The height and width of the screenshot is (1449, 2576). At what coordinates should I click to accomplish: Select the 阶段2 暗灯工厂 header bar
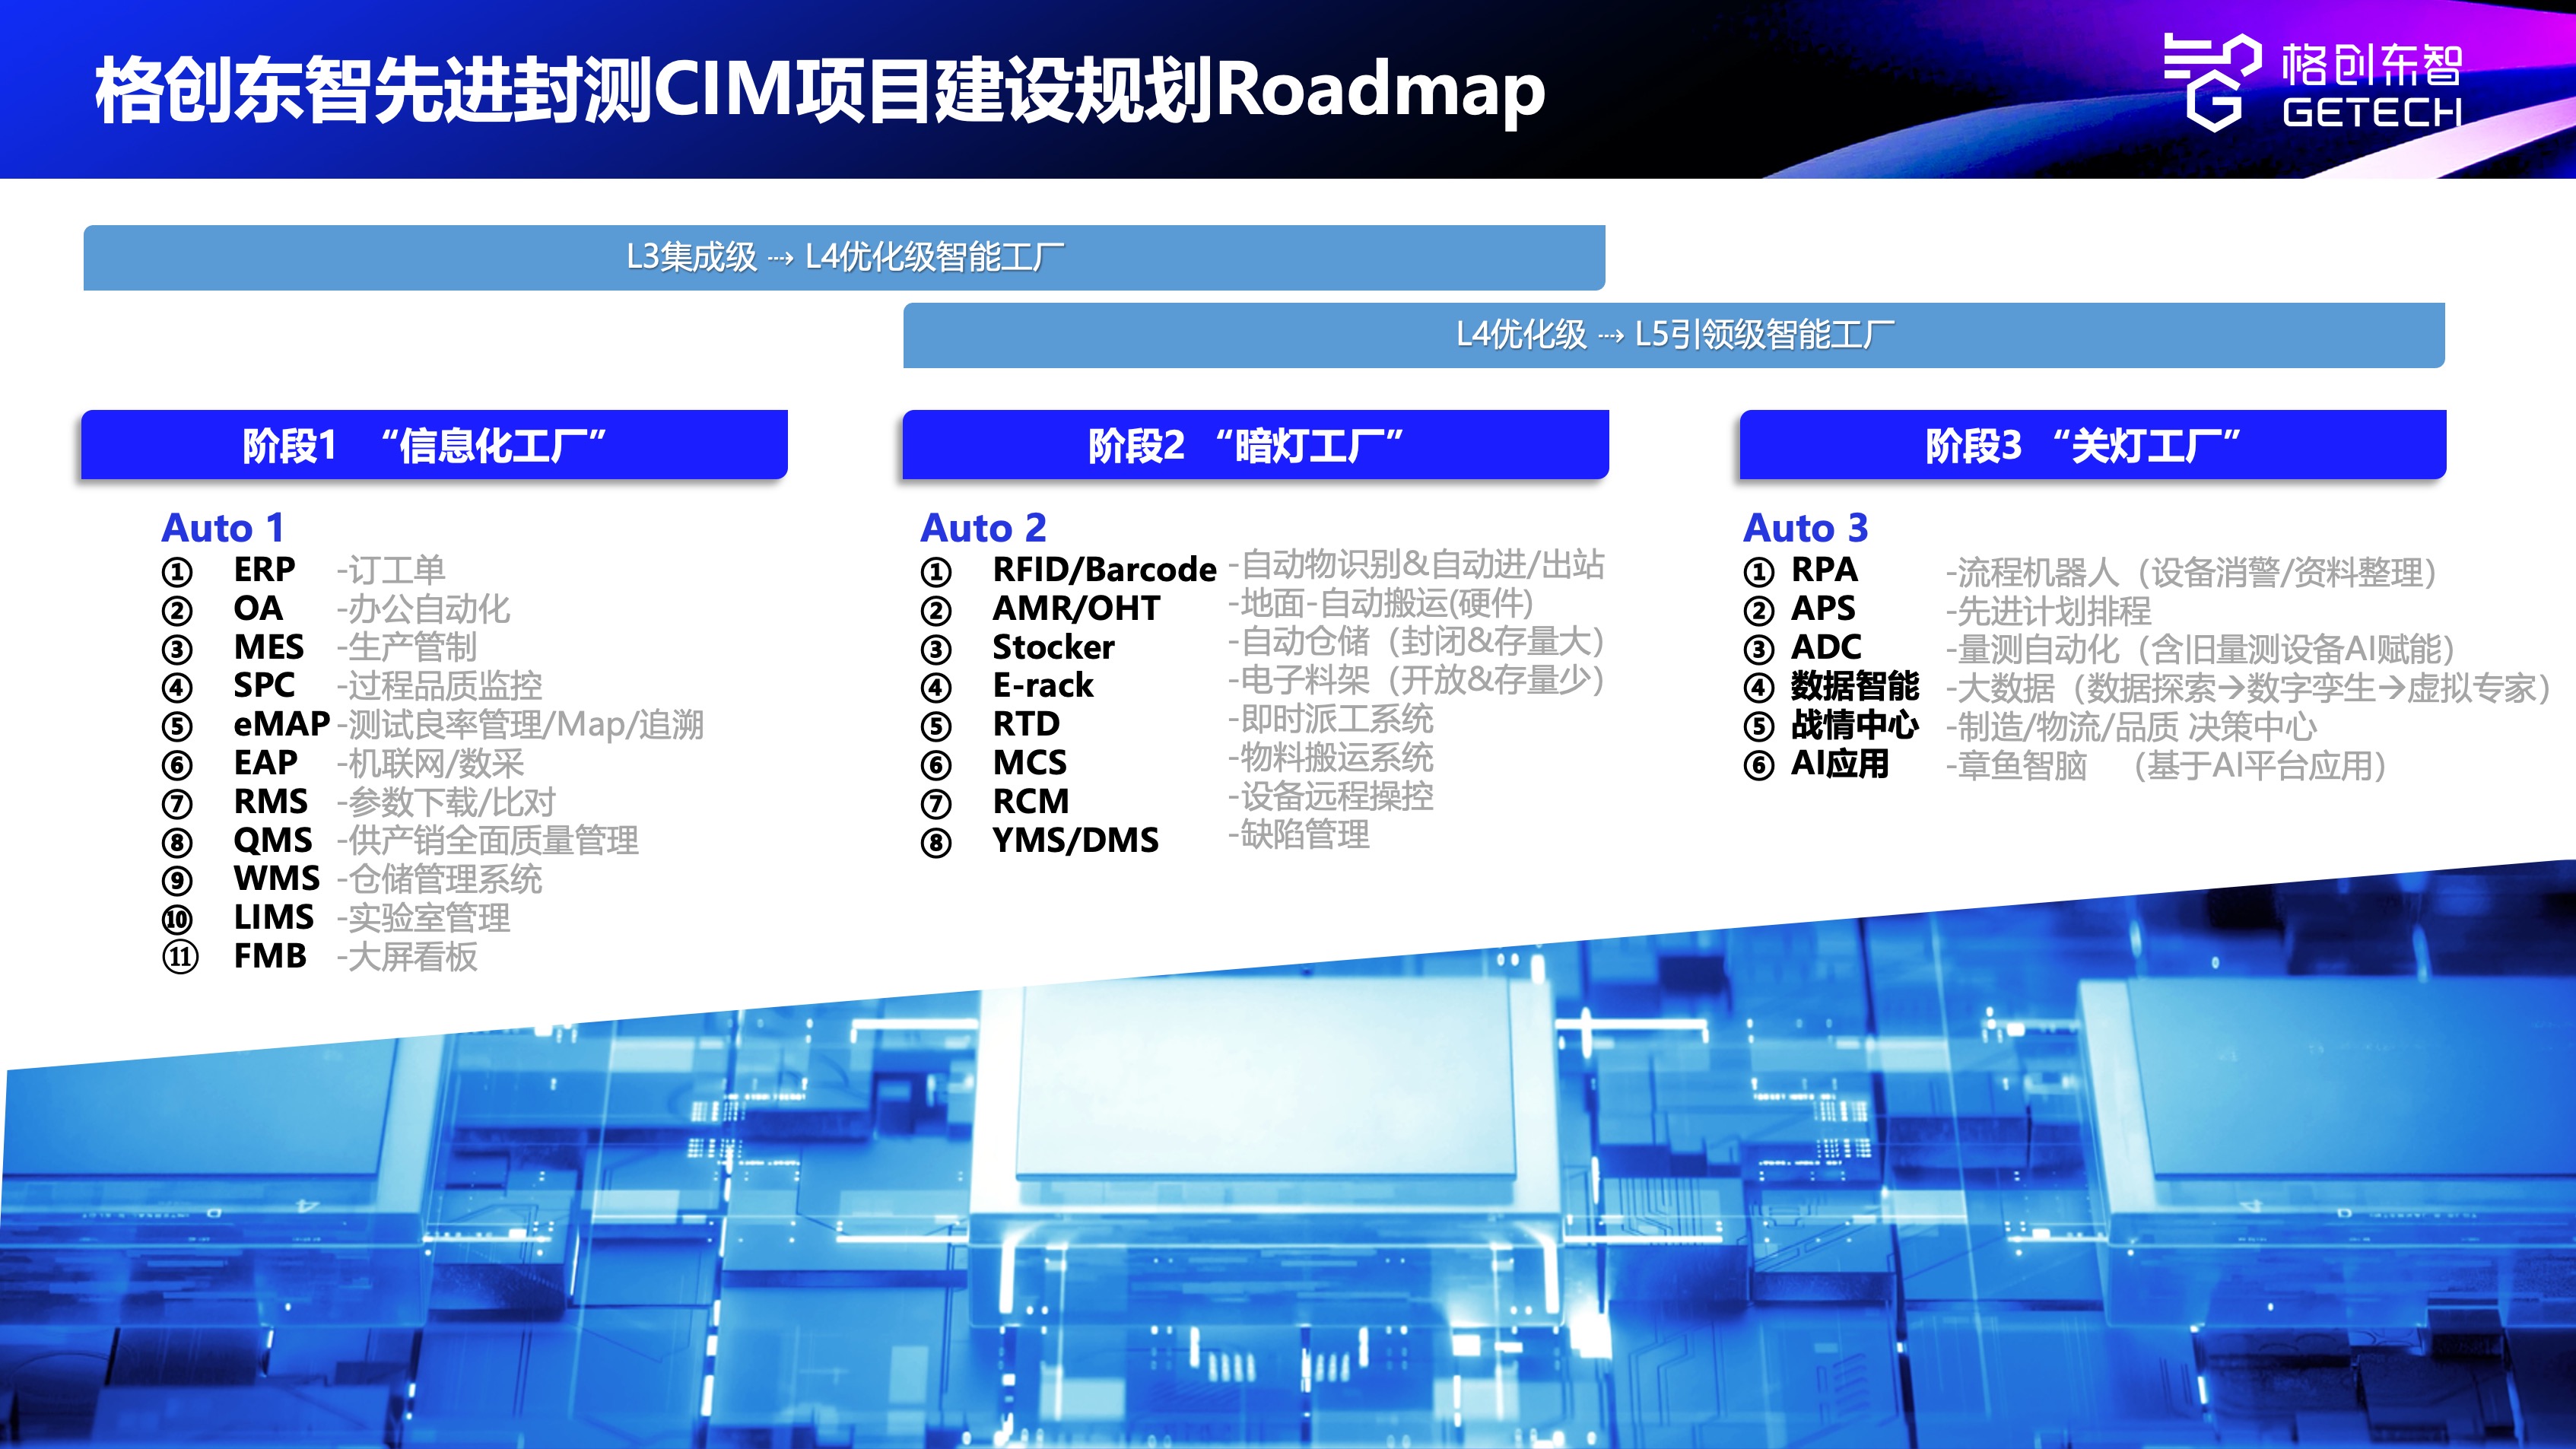(x=1255, y=445)
